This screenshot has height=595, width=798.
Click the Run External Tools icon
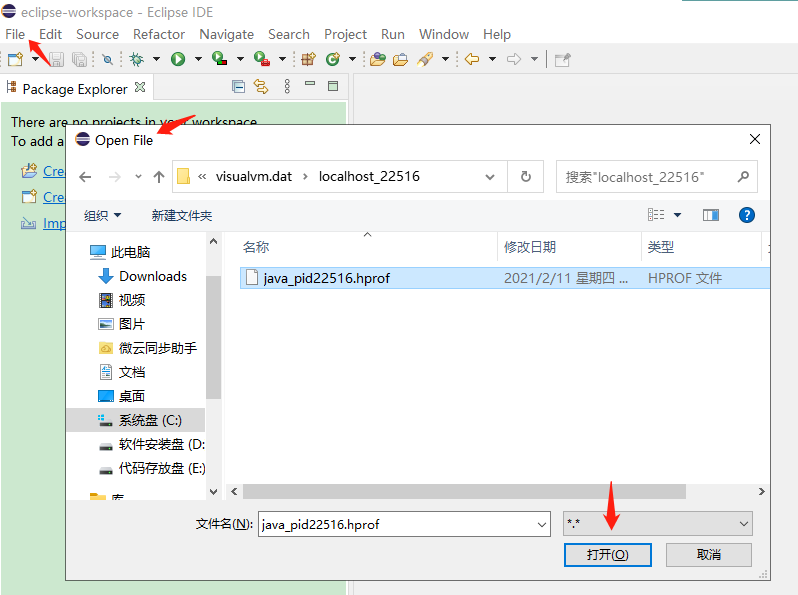click(x=262, y=59)
